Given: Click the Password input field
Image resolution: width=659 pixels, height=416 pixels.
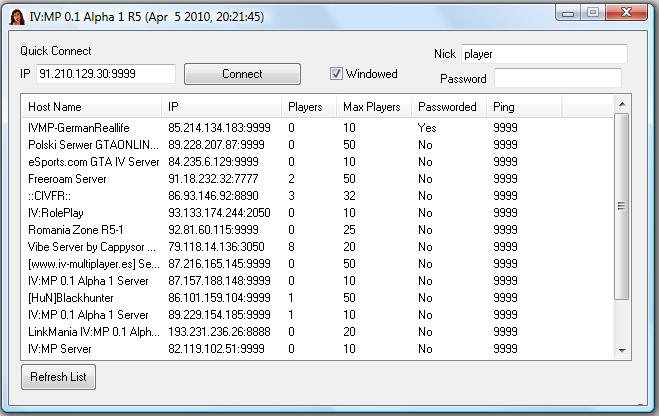Looking at the screenshot, I should 558,78.
